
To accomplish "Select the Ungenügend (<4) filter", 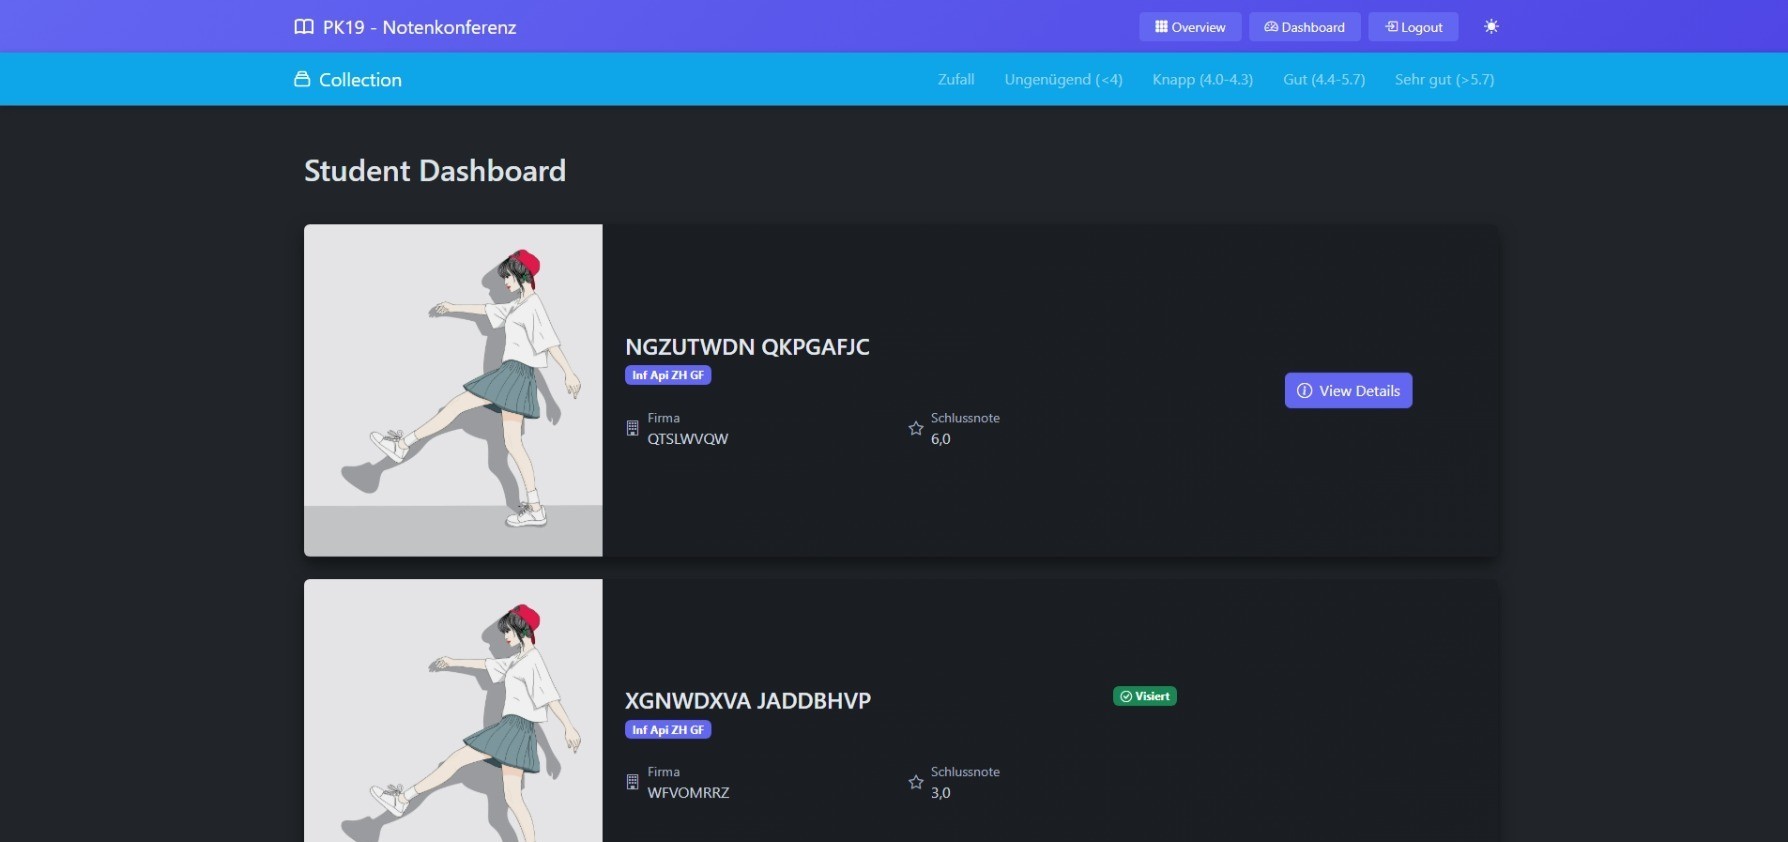I will [x=1063, y=79].
